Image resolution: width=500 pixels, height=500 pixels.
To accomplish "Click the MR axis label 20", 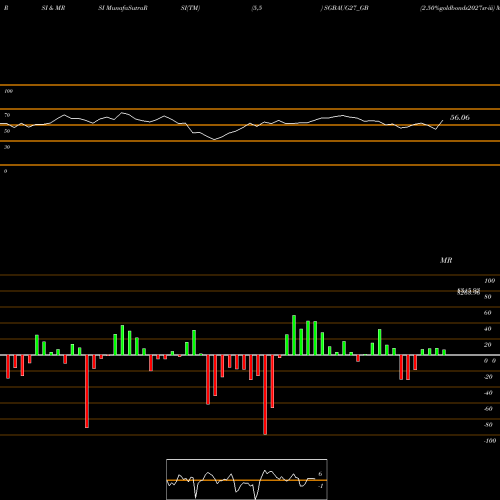I will (x=487, y=345).
